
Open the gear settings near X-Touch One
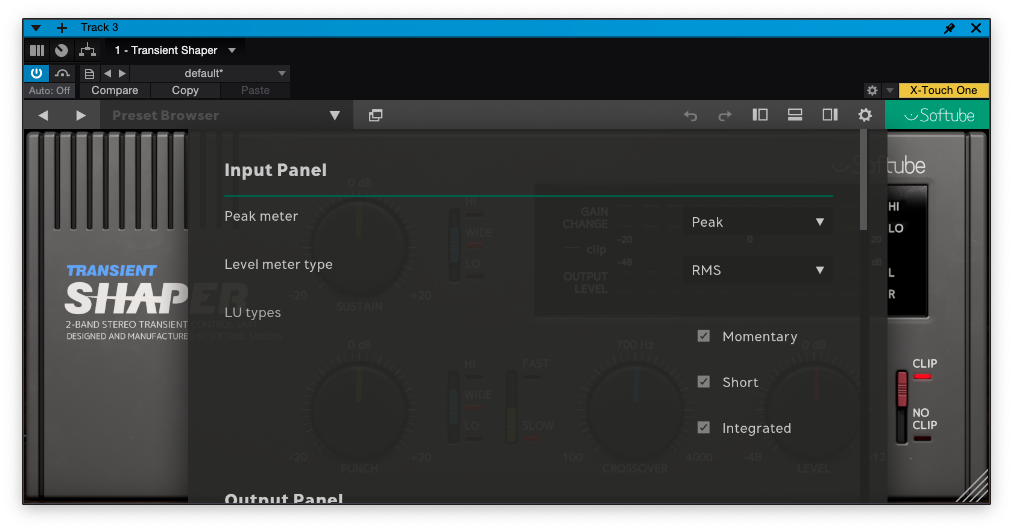coord(872,90)
